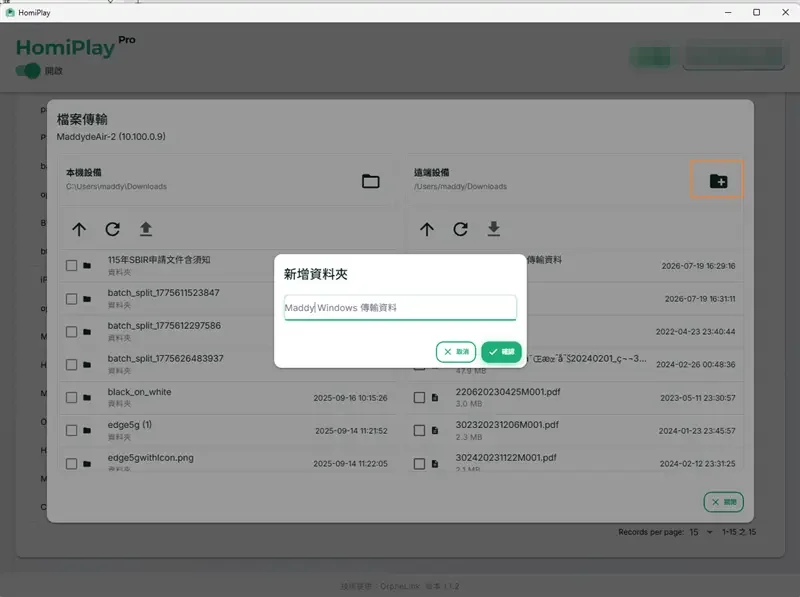The height and width of the screenshot is (597, 800).
Task: Go up one level in local panel
Action: point(79,229)
